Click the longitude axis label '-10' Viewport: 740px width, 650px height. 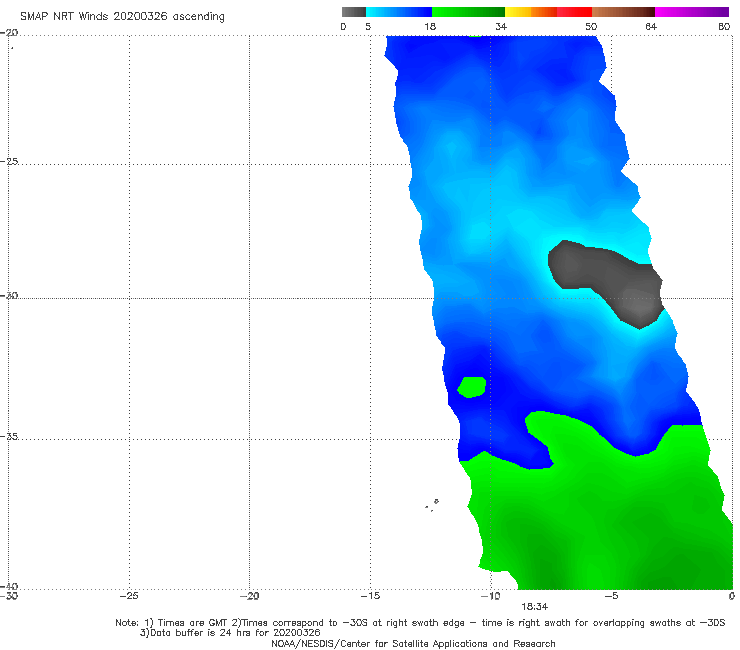[x=490, y=596]
